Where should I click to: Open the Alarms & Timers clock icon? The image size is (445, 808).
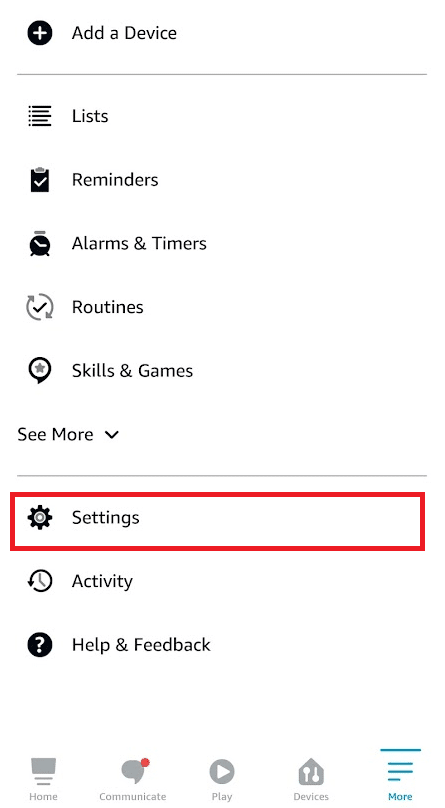pyautogui.click(x=40, y=243)
